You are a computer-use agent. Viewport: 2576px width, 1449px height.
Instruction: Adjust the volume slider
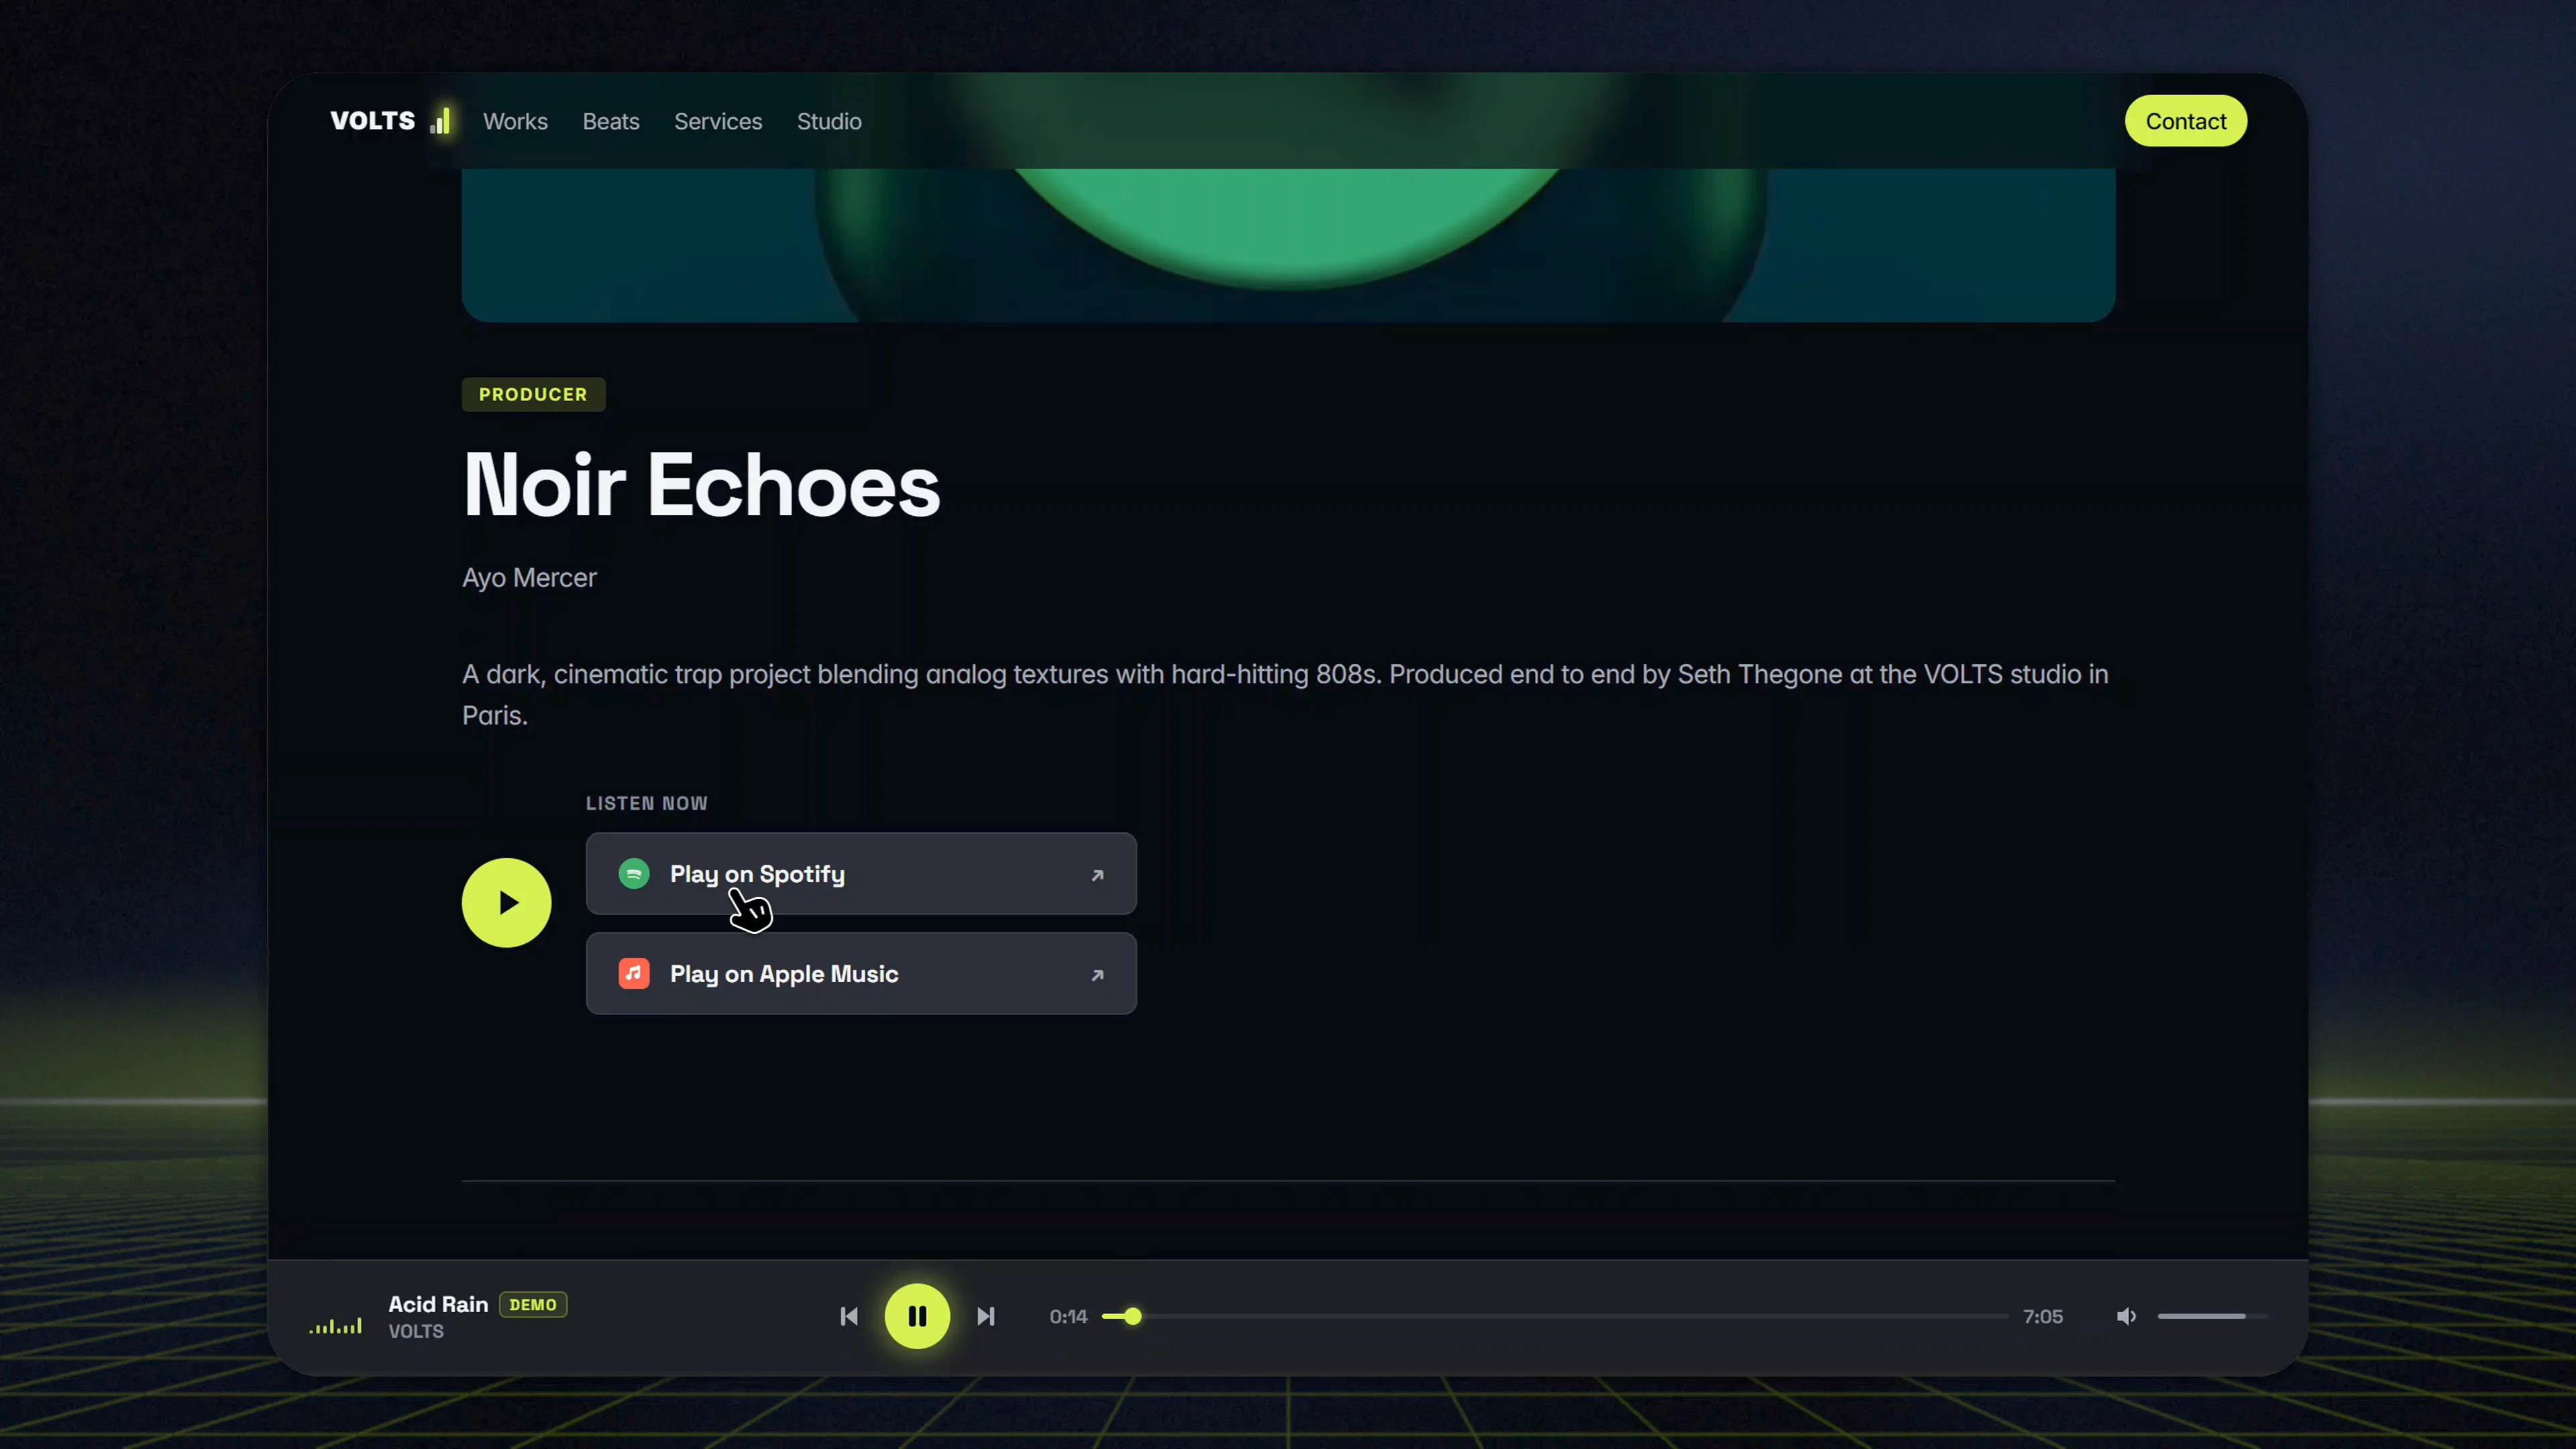point(2212,1317)
